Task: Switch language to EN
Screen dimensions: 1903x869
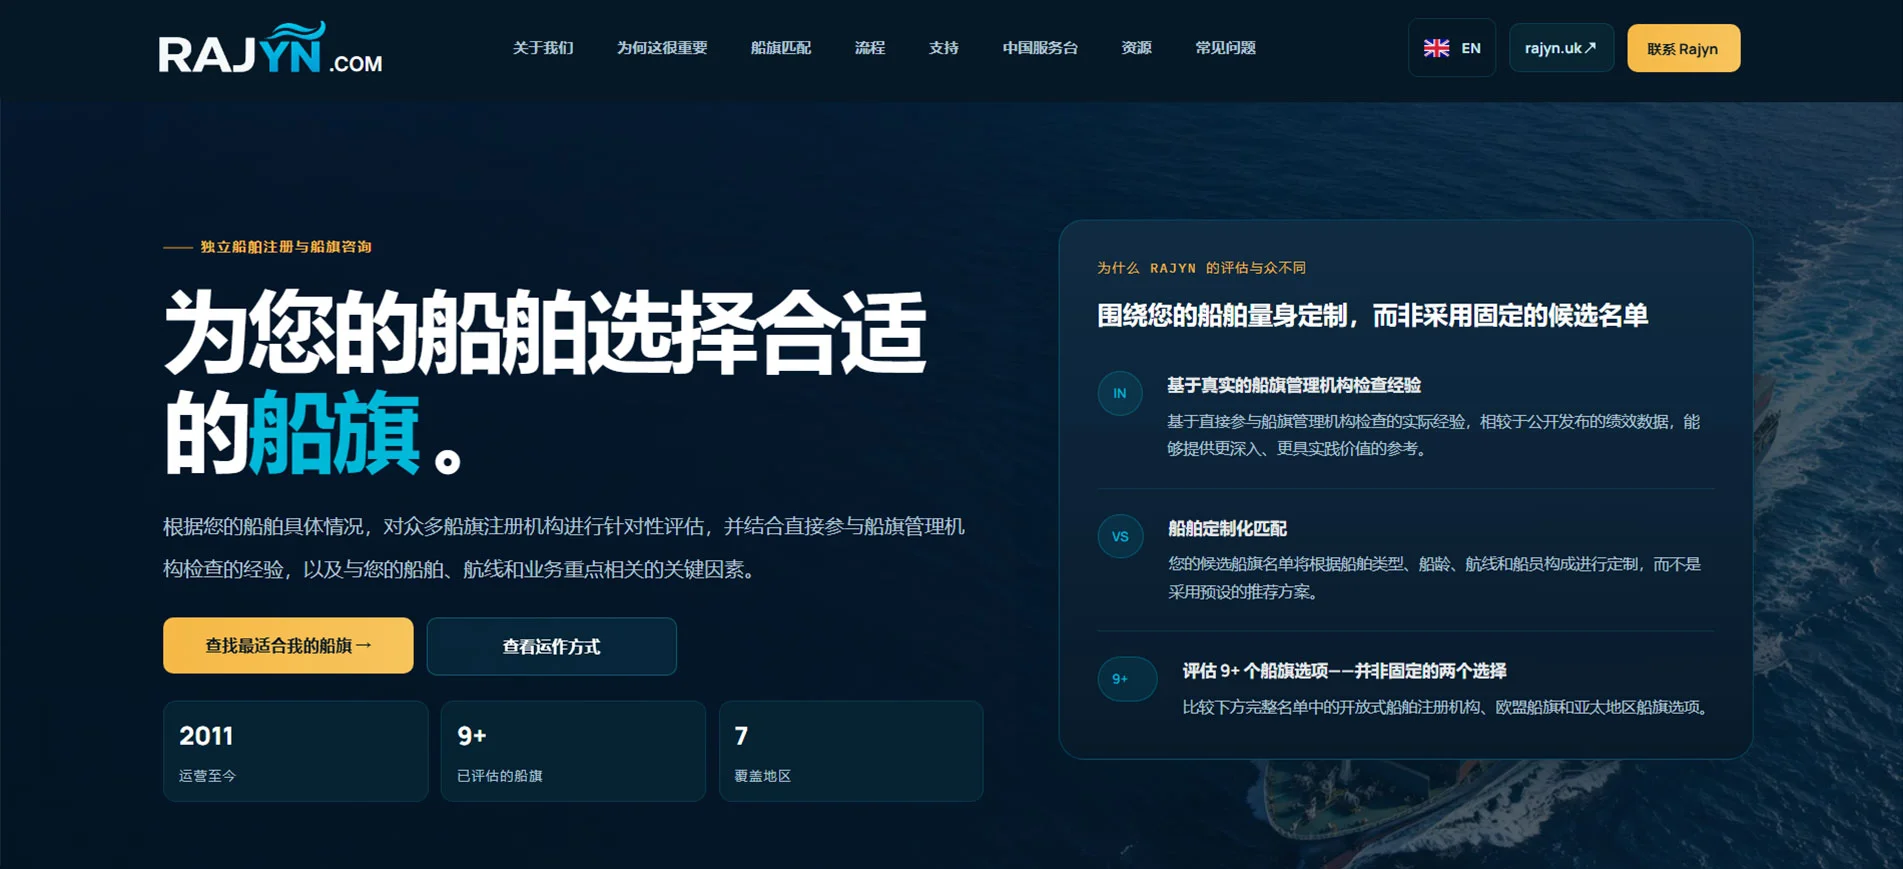Action: [x=1452, y=48]
